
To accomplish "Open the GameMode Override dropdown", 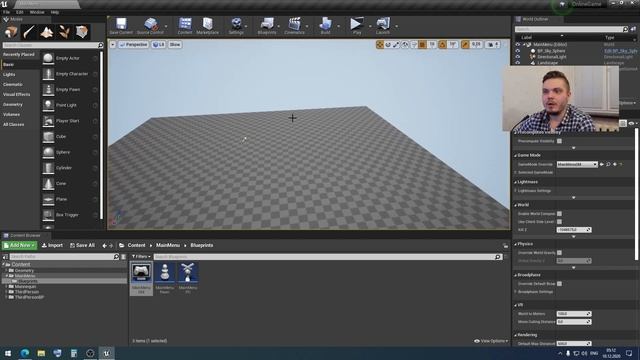I will [x=577, y=164].
